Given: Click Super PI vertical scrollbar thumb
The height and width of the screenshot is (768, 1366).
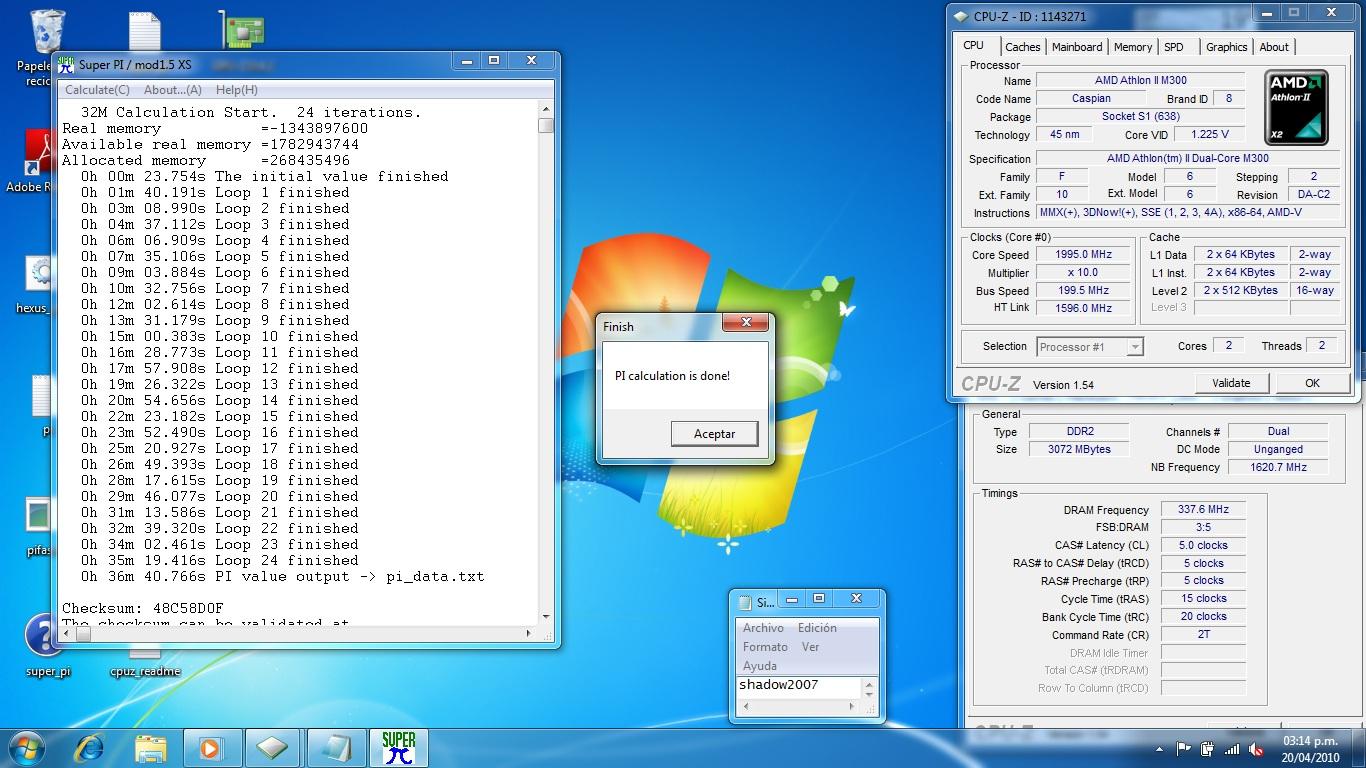Looking at the screenshot, I should pyautogui.click(x=545, y=125).
